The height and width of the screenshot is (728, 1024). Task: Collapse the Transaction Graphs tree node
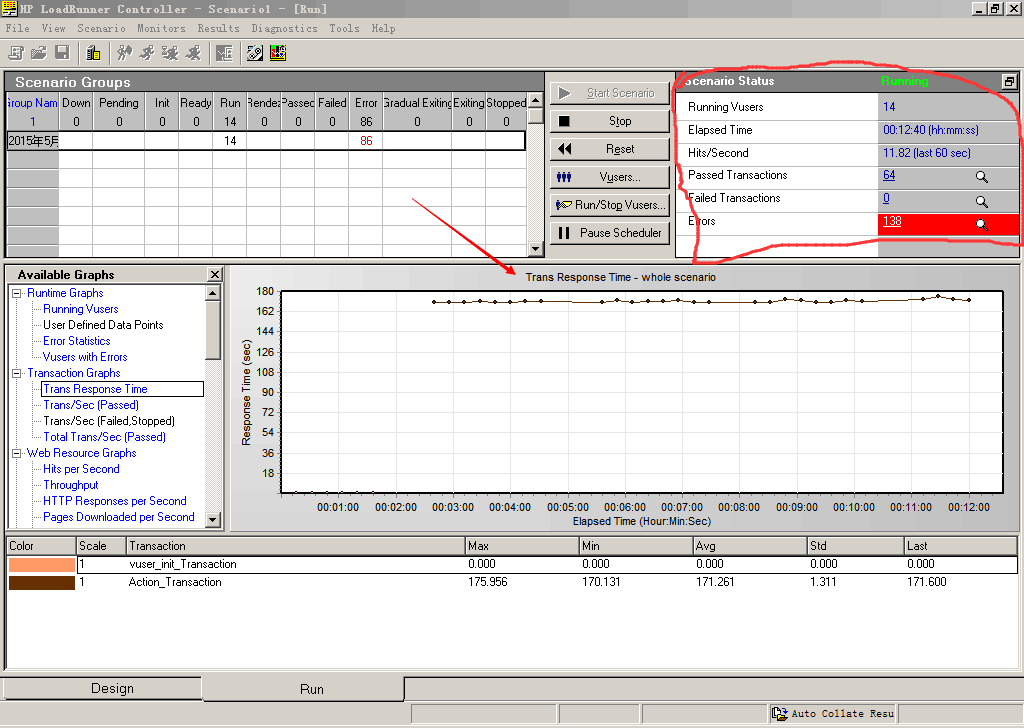pyautogui.click(x=16, y=373)
